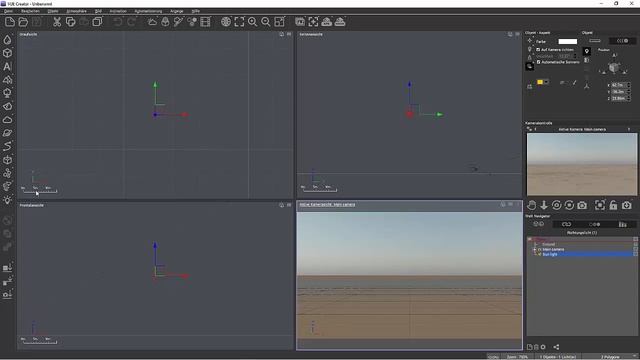Open the Atmosphäre menu
The width and height of the screenshot is (640, 360).
point(76,11)
